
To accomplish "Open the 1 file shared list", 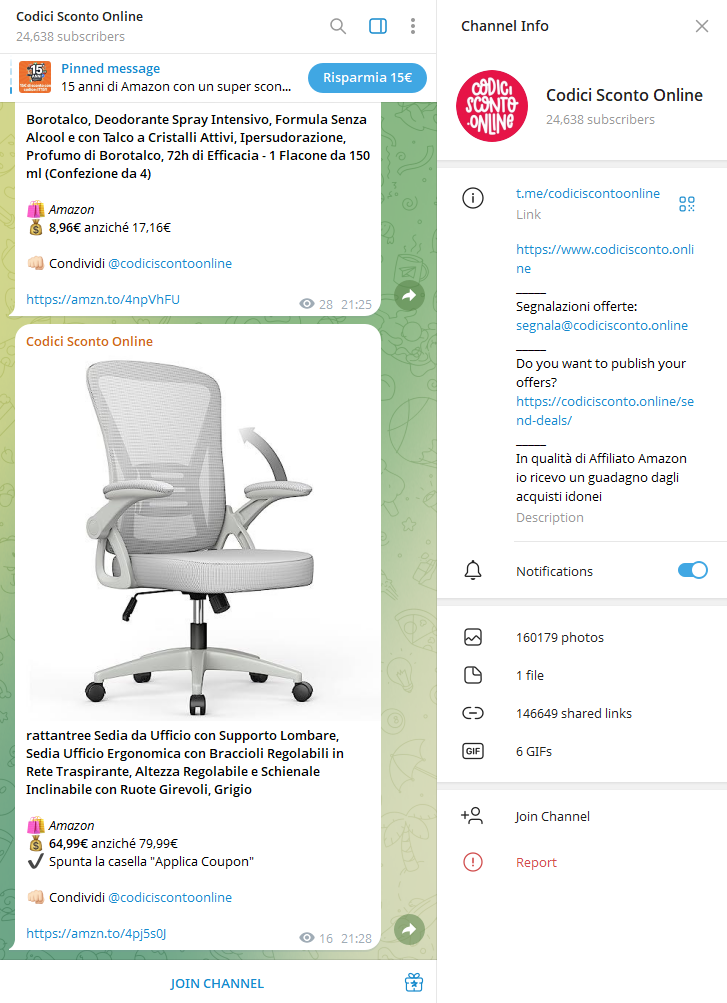I will (582, 675).
